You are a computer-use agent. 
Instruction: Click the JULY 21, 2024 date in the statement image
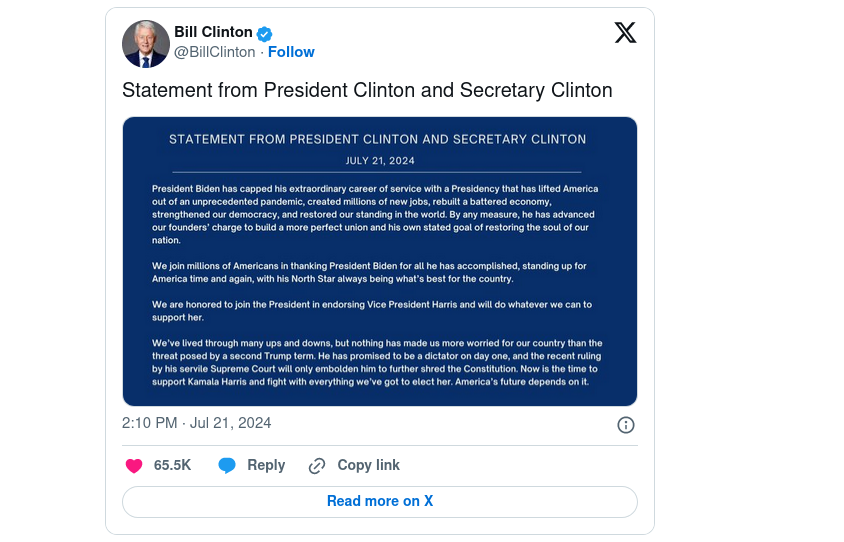point(380,161)
